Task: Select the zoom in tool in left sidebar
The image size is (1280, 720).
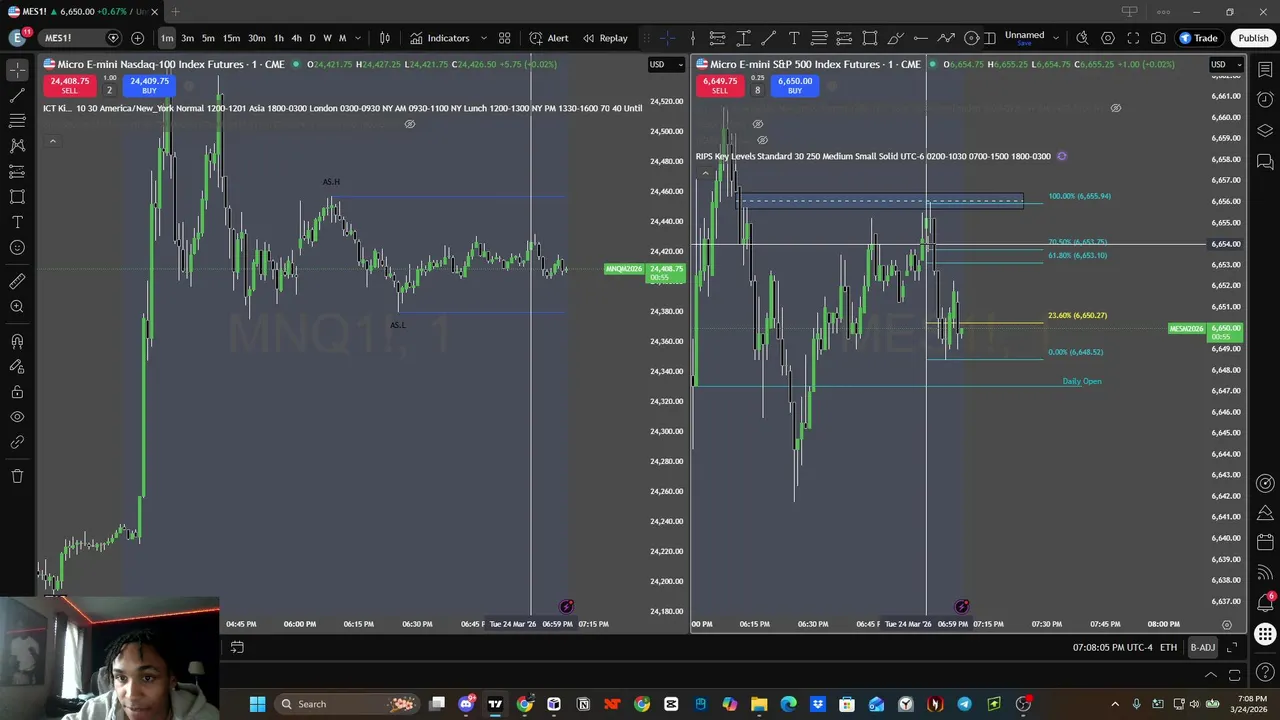Action: tap(17, 307)
